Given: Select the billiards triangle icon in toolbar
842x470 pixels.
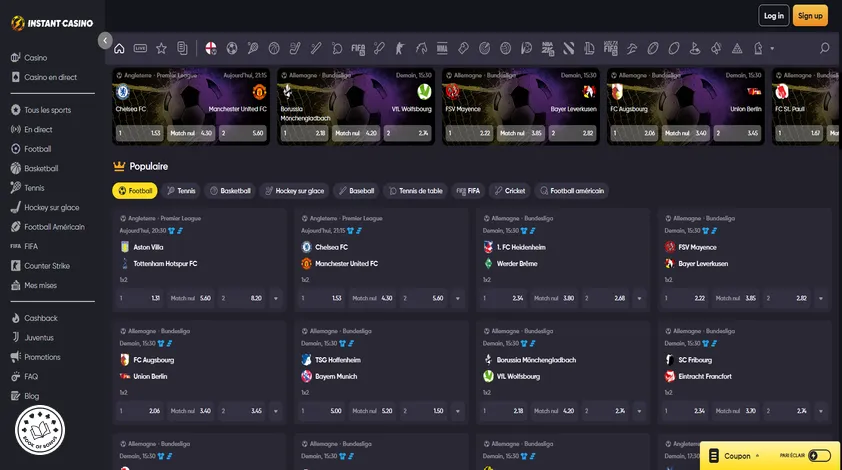Looking at the screenshot, I should [x=737, y=49].
